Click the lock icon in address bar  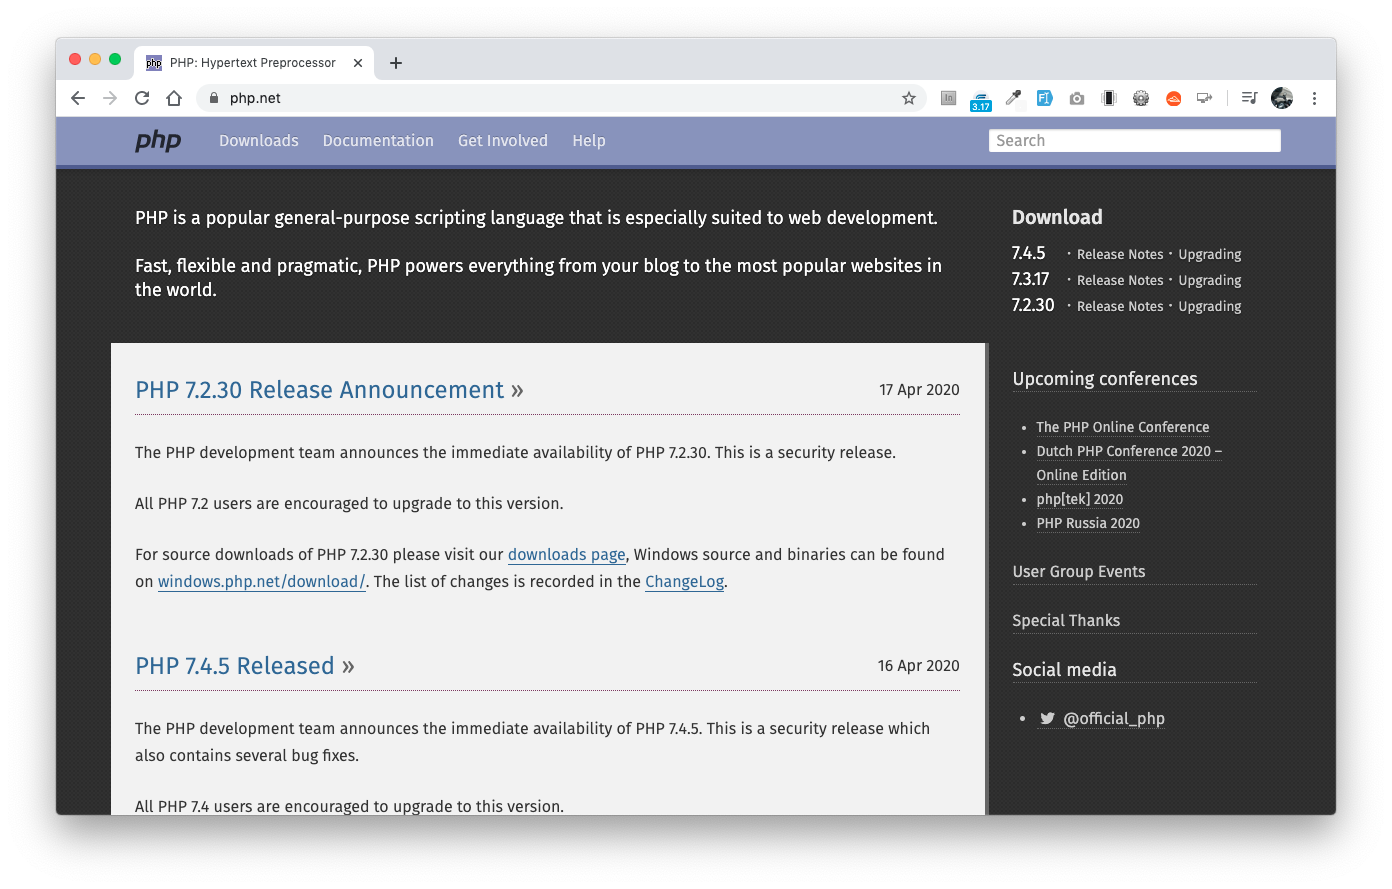(x=214, y=98)
